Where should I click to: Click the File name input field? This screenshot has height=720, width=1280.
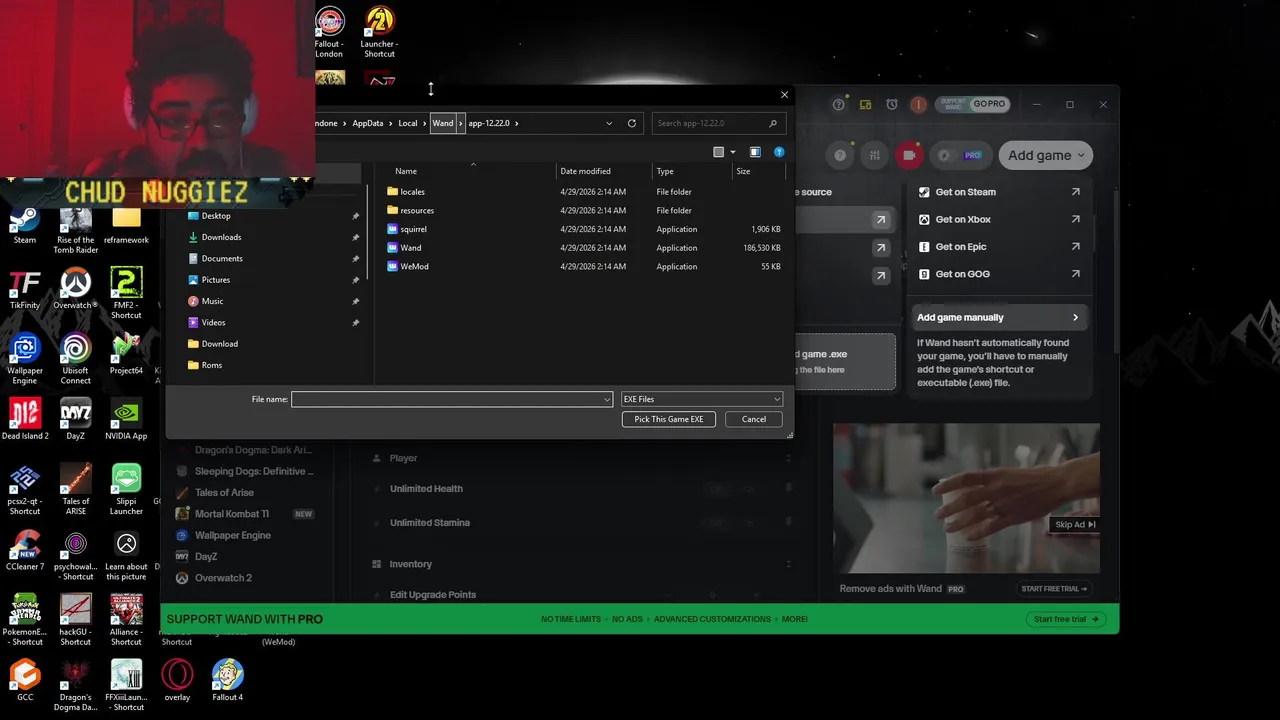[x=452, y=399]
